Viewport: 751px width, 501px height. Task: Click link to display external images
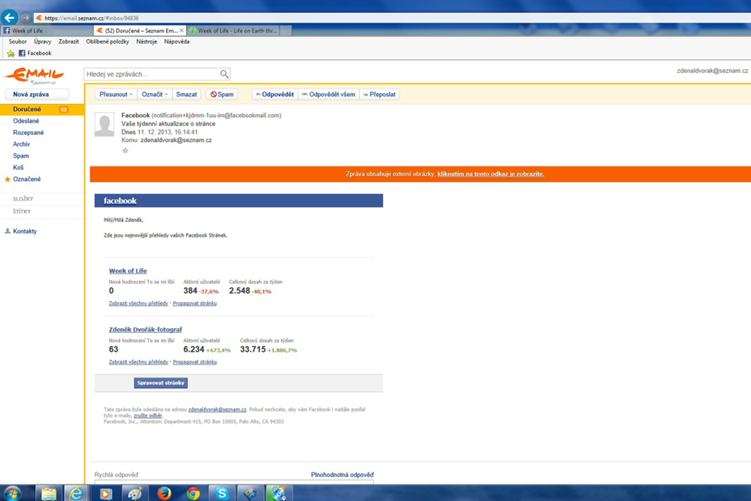coord(490,174)
